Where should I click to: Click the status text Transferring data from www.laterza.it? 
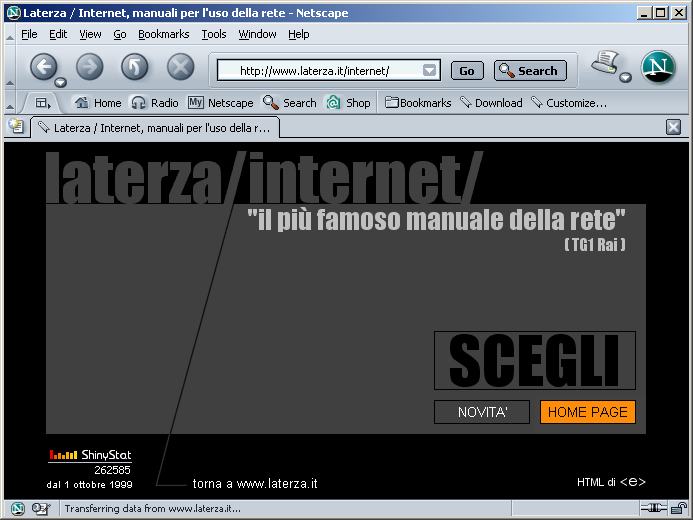click(x=152, y=509)
